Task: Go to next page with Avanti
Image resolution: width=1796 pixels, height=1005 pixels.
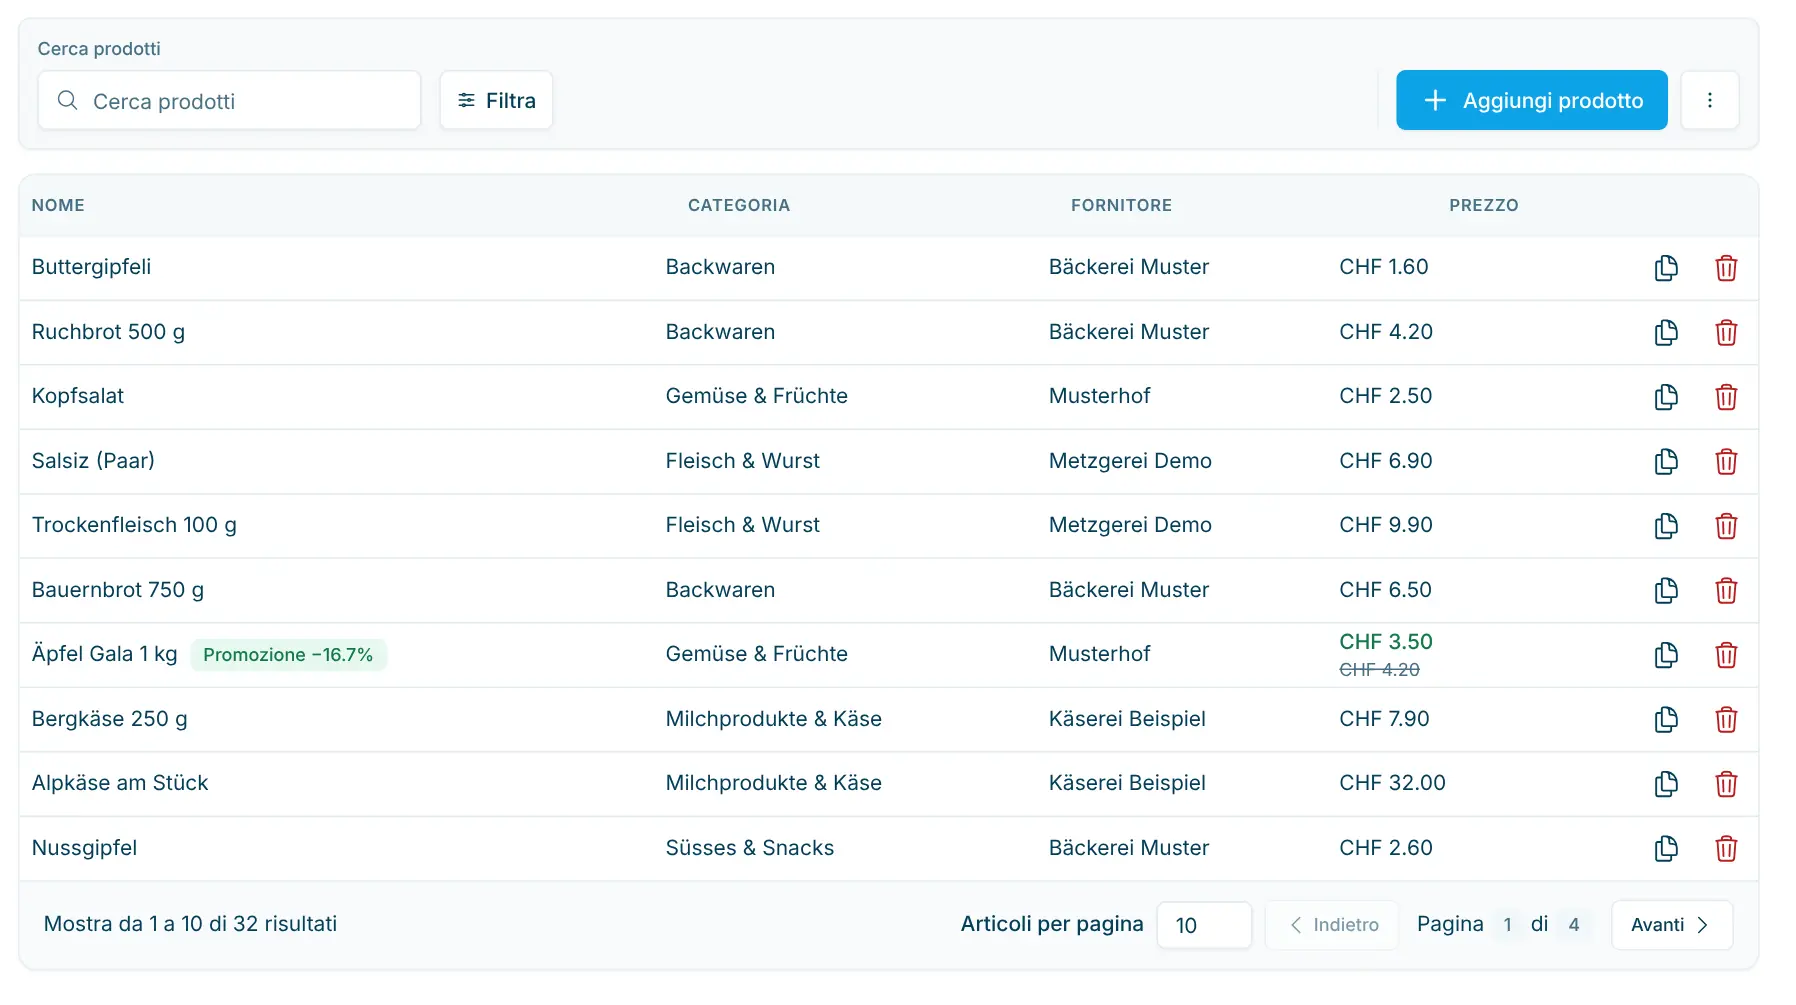Action: click(x=1672, y=925)
